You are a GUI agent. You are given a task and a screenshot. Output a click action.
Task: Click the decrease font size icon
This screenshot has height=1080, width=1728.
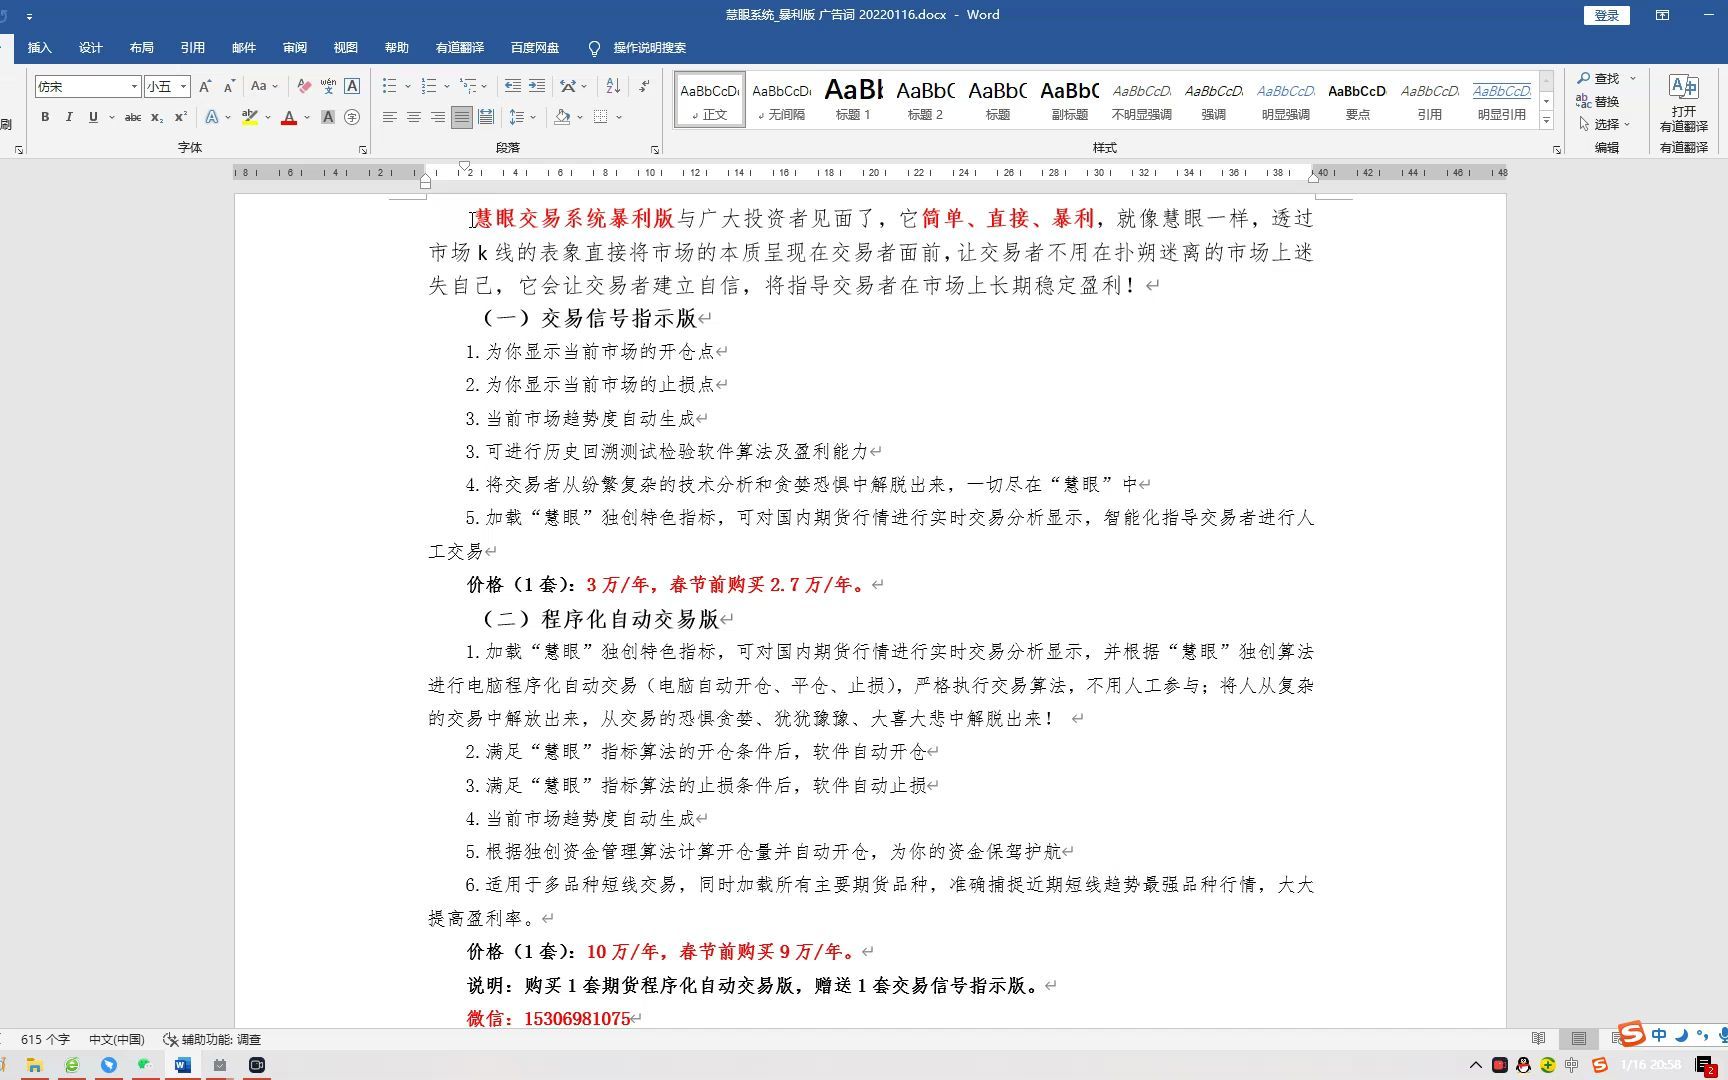[229, 86]
